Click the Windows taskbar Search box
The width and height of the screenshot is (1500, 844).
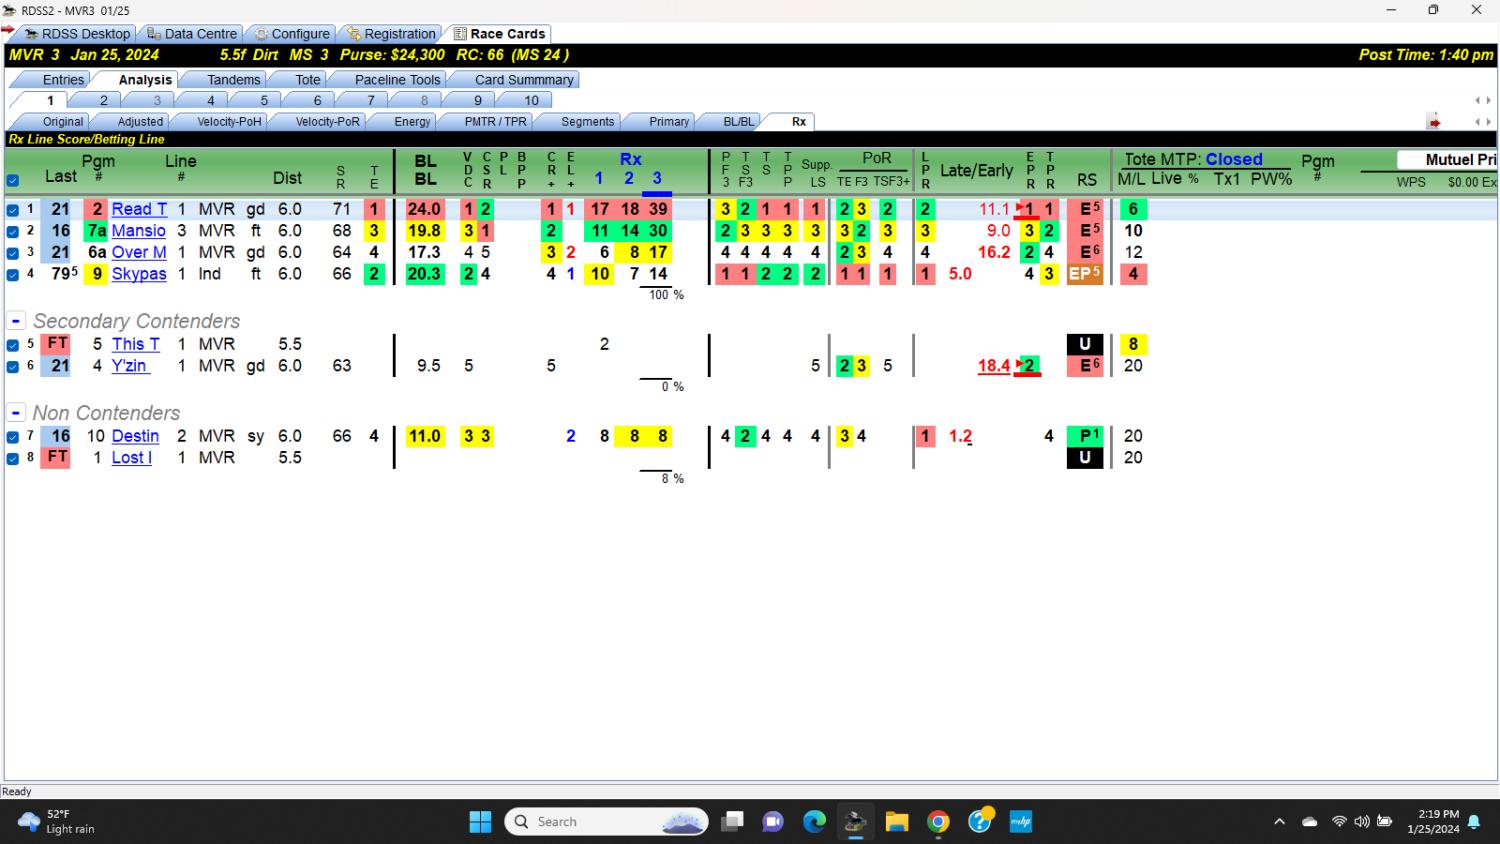tap(607, 821)
